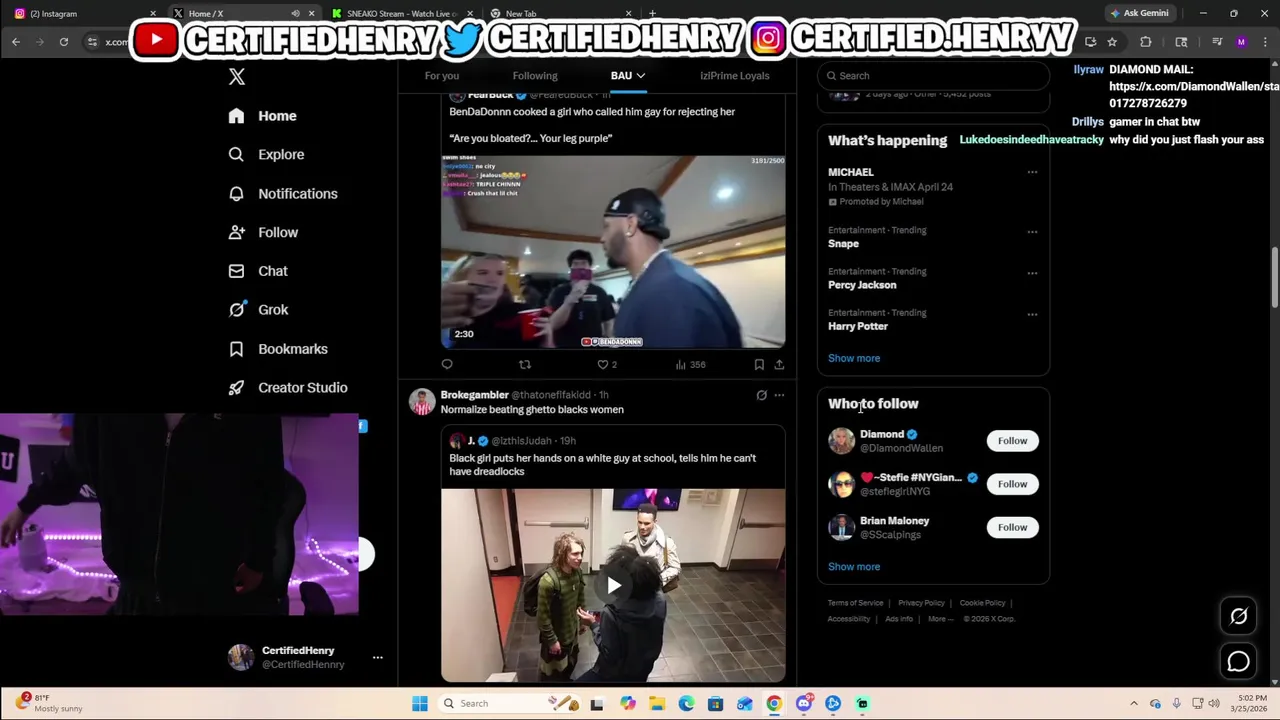Open the Harry Potter trending topic
The image size is (1280, 720).
pyautogui.click(x=858, y=326)
